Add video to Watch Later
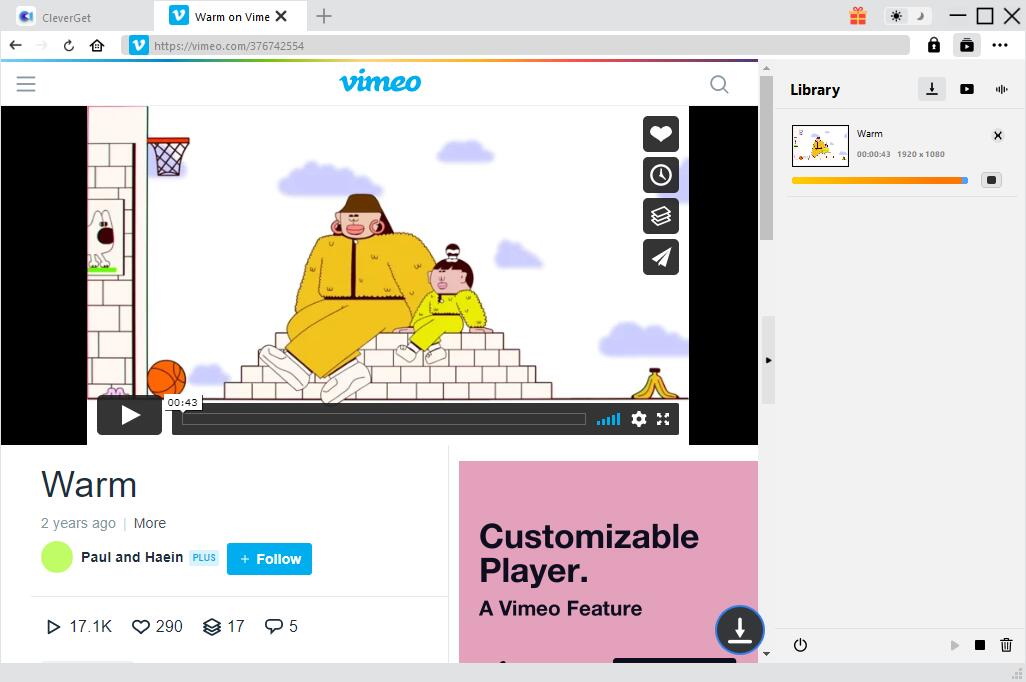The width and height of the screenshot is (1026, 682). click(x=660, y=175)
